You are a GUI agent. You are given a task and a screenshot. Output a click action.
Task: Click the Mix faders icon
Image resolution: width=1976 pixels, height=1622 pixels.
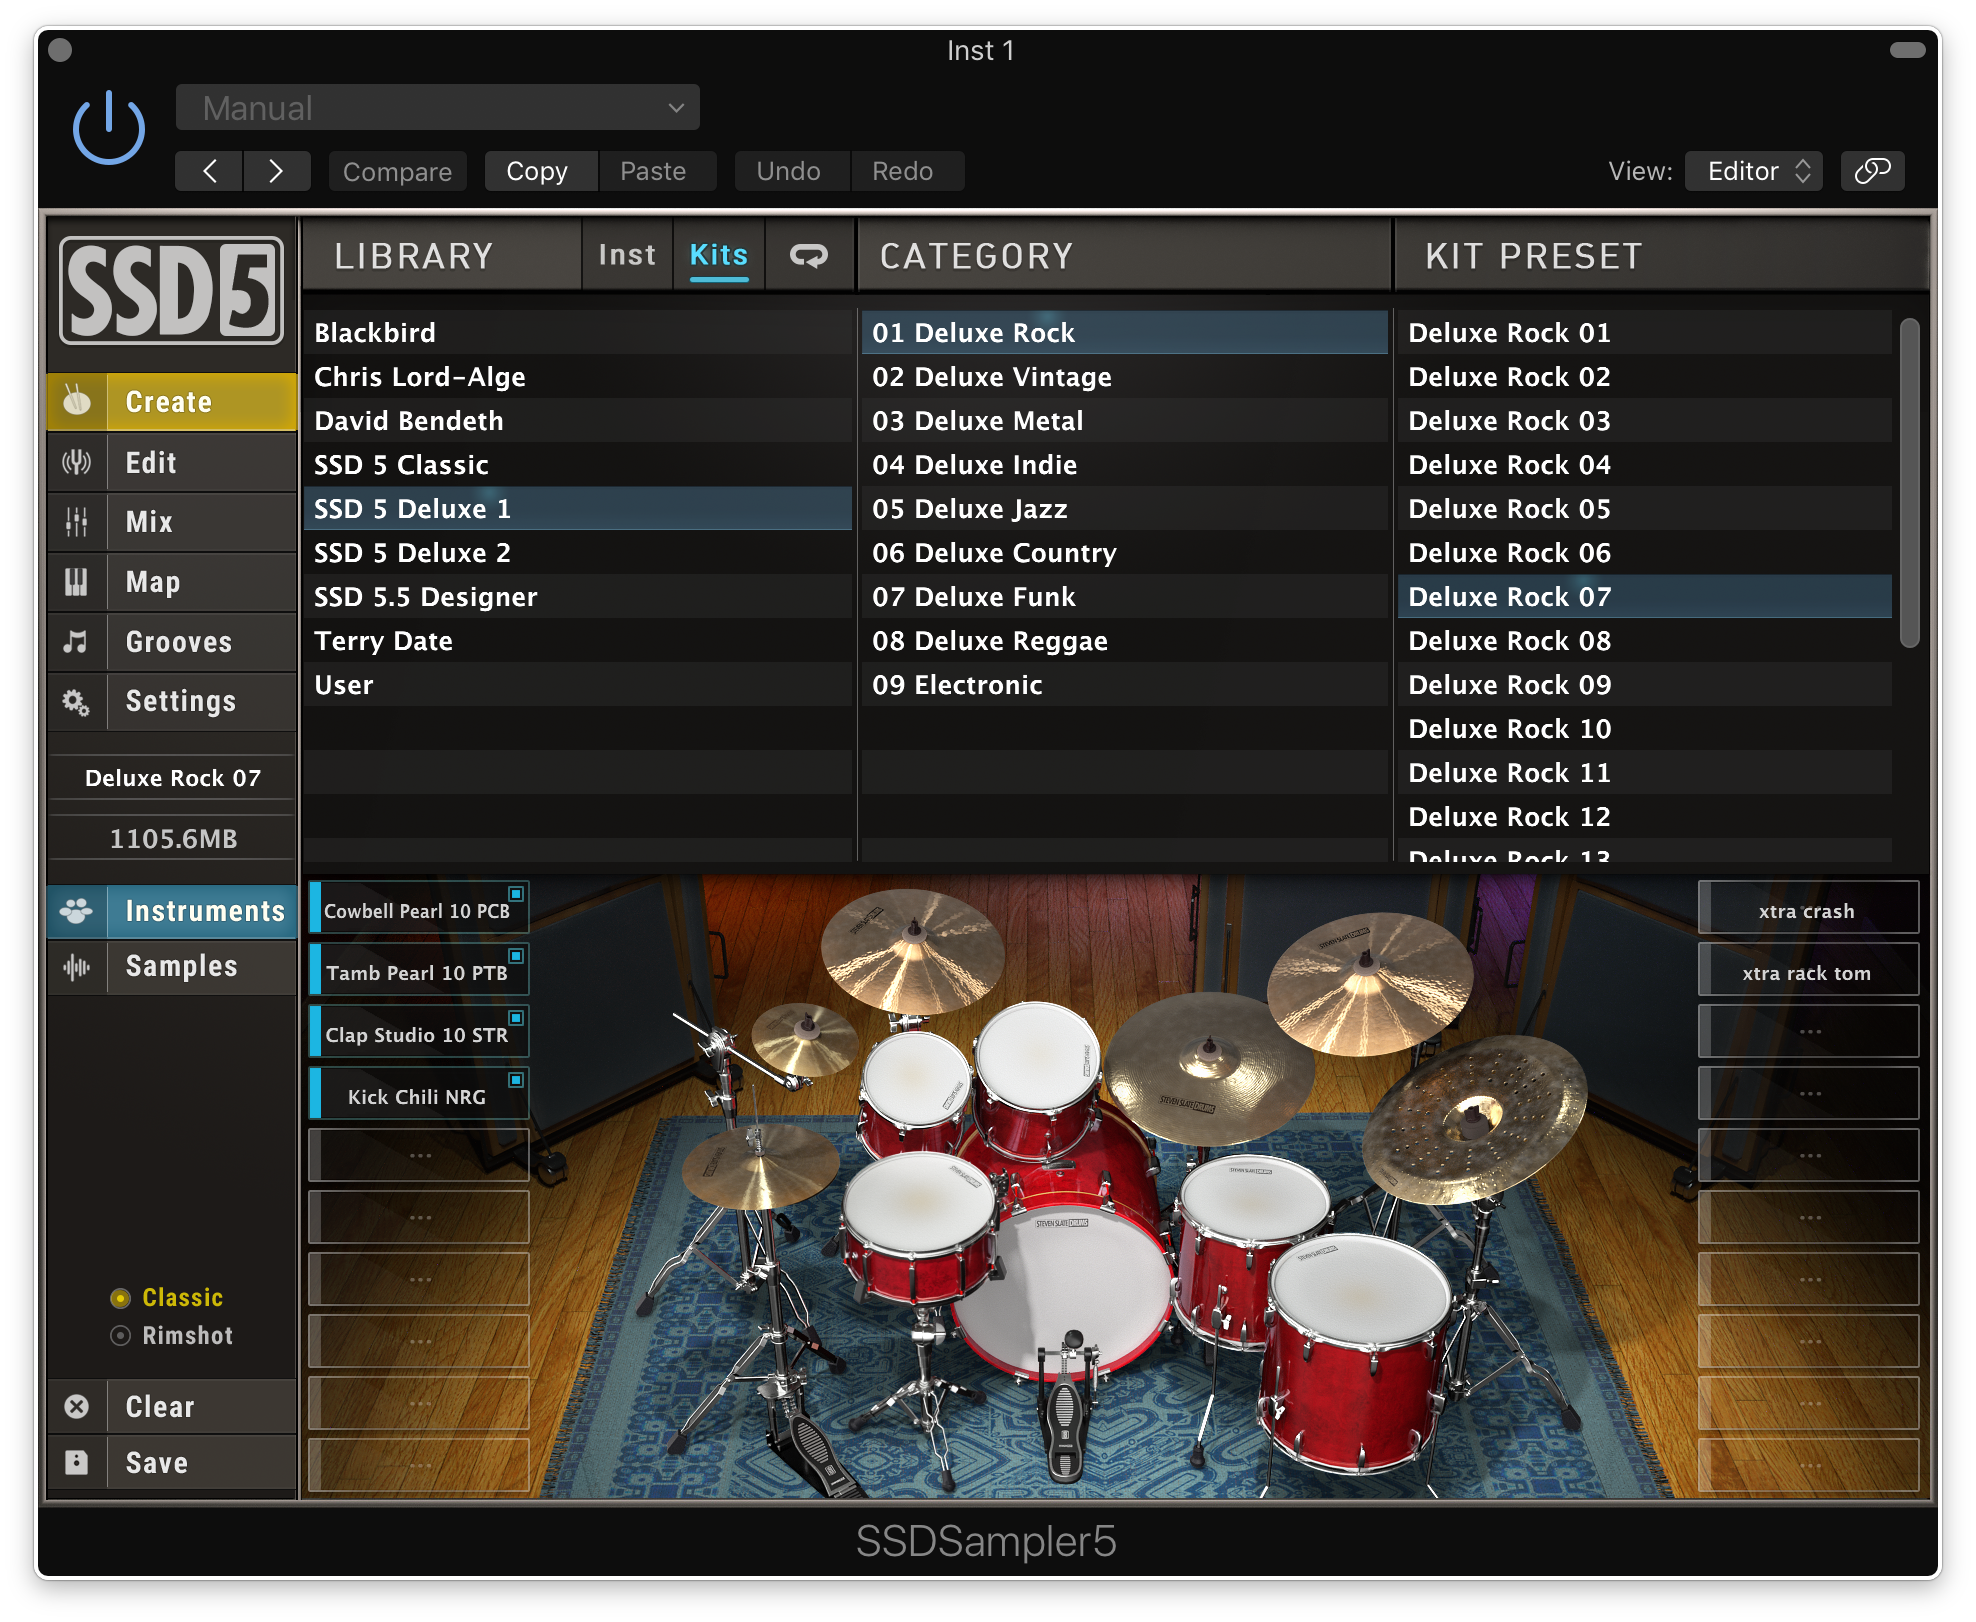[x=77, y=522]
